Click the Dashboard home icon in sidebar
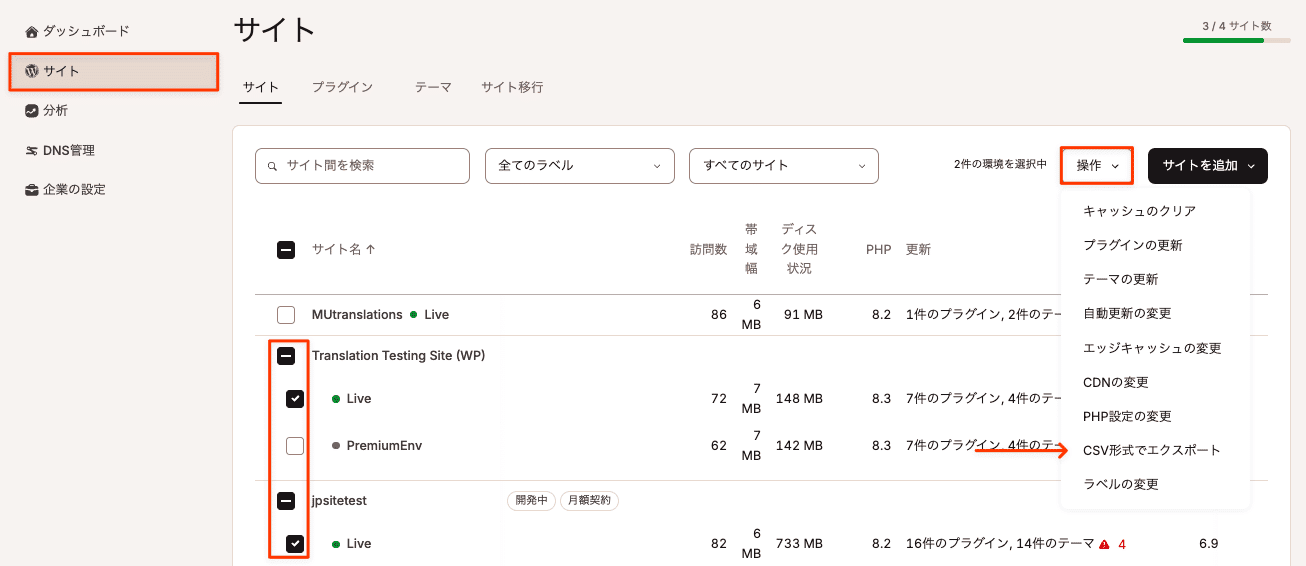Viewport: 1306px width, 566px height. click(32, 32)
